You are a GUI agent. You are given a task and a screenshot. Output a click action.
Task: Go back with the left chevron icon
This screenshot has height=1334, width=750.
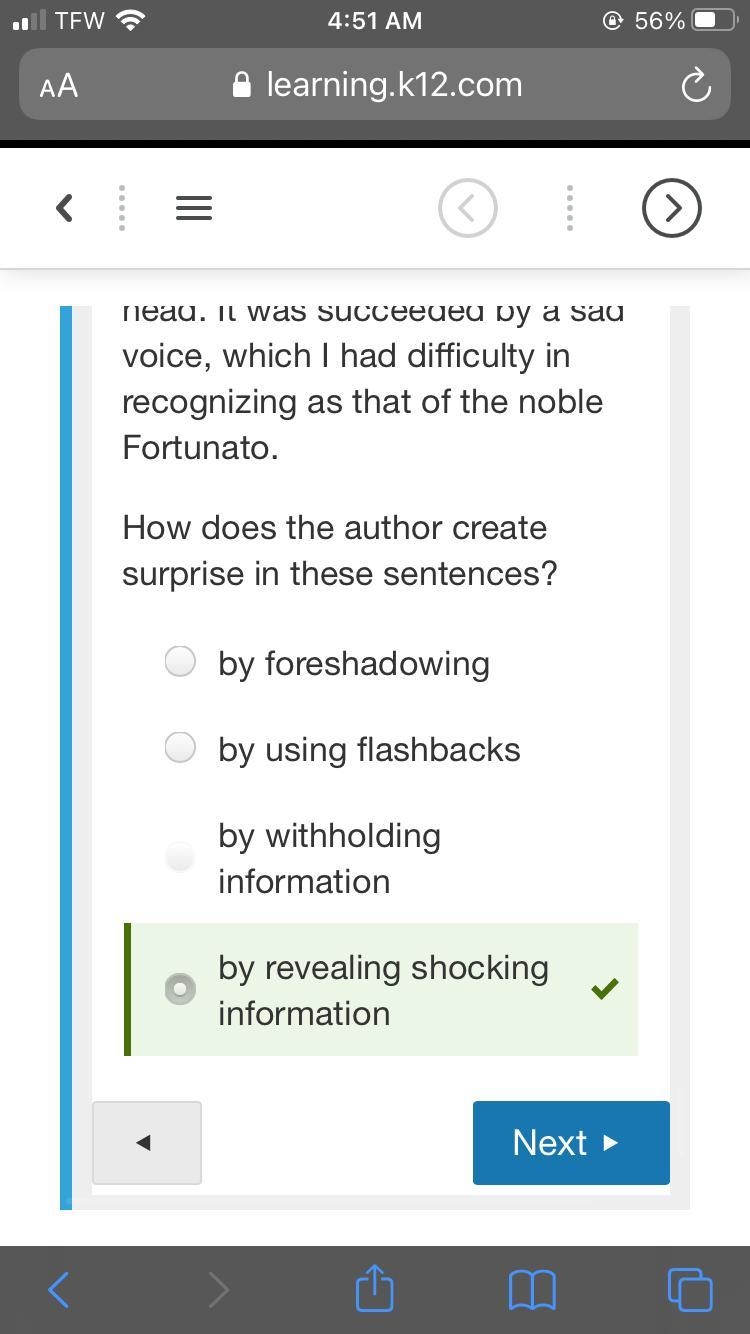point(64,208)
